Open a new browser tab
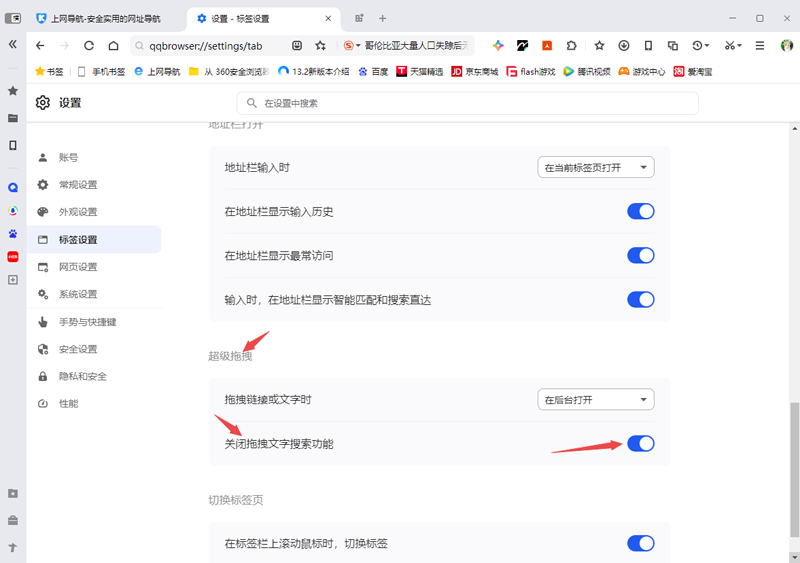800x563 pixels. 382,18
